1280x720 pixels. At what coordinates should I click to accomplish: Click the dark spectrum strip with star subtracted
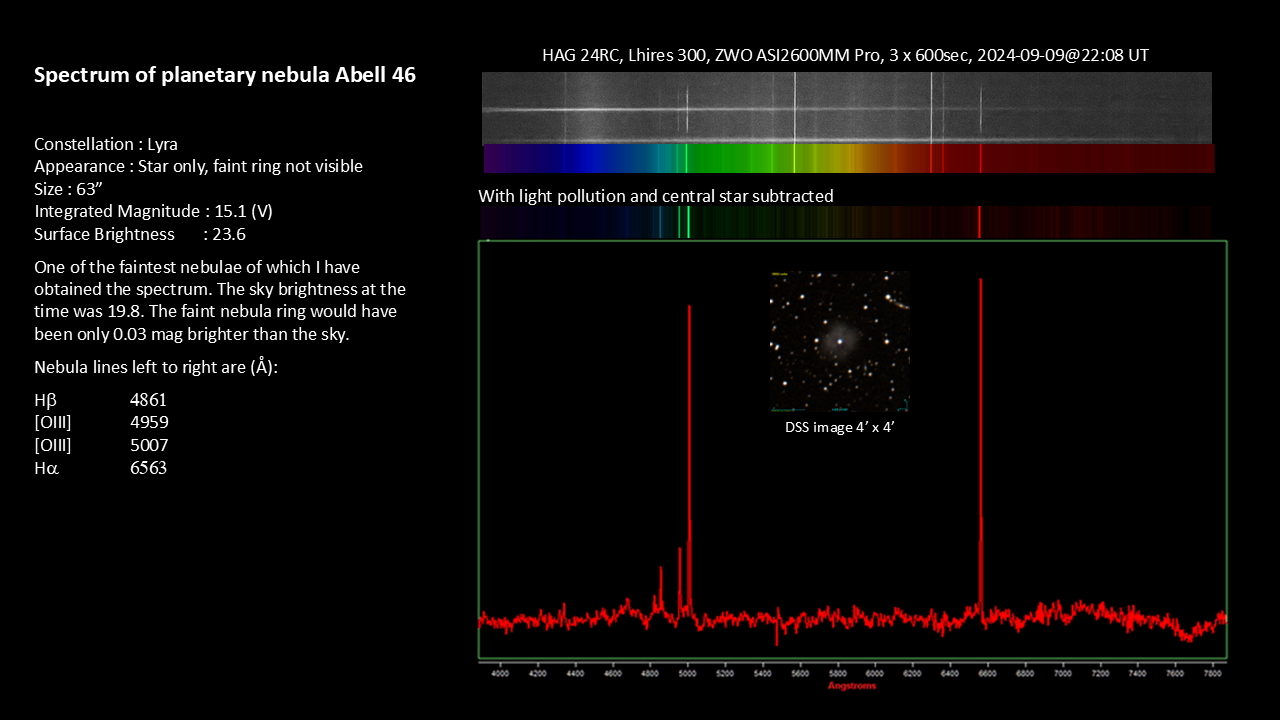pyautogui.click(x=845, y=222)
